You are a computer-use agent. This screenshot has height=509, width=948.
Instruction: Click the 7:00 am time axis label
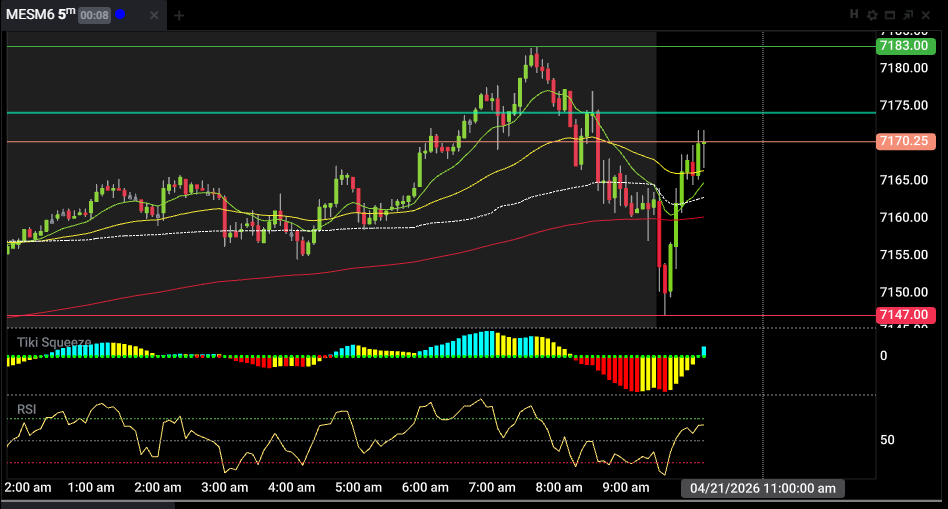492,487
